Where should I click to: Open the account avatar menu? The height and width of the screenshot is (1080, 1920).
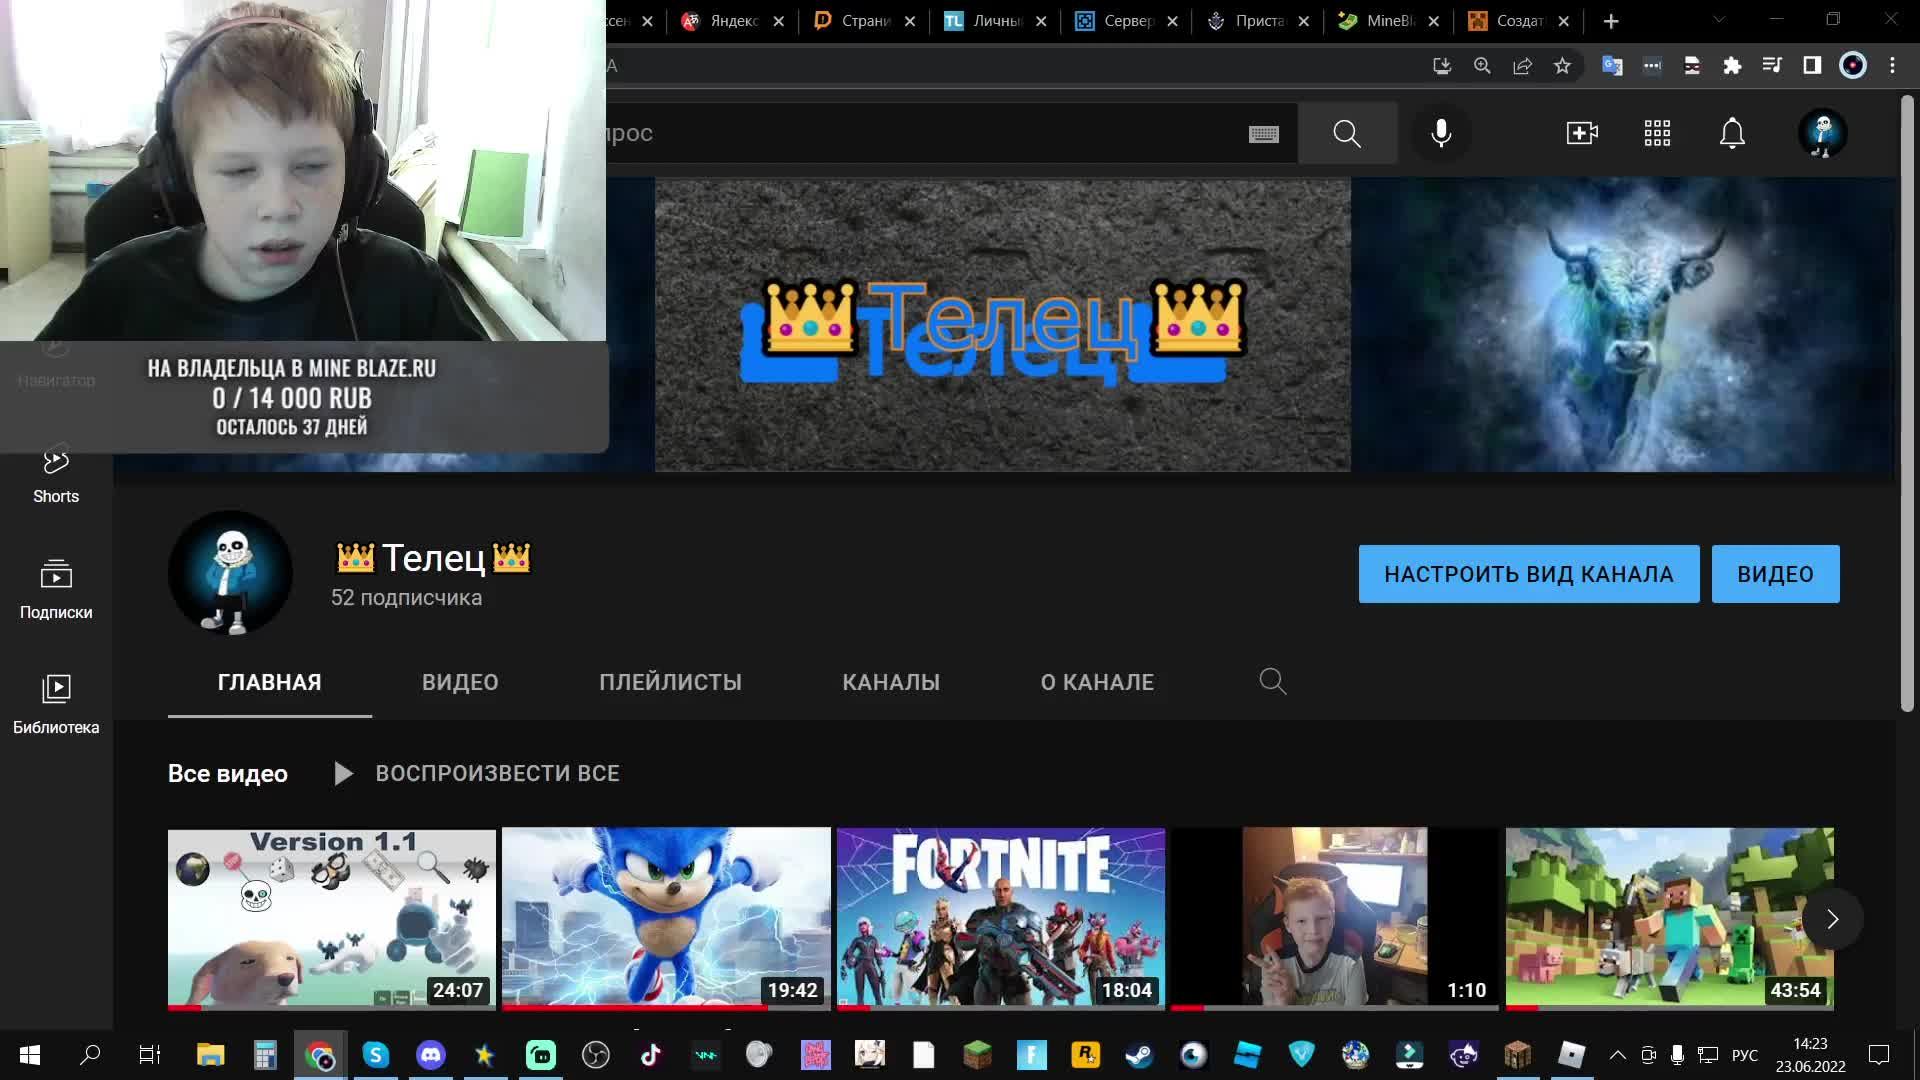pos(1822,133)
